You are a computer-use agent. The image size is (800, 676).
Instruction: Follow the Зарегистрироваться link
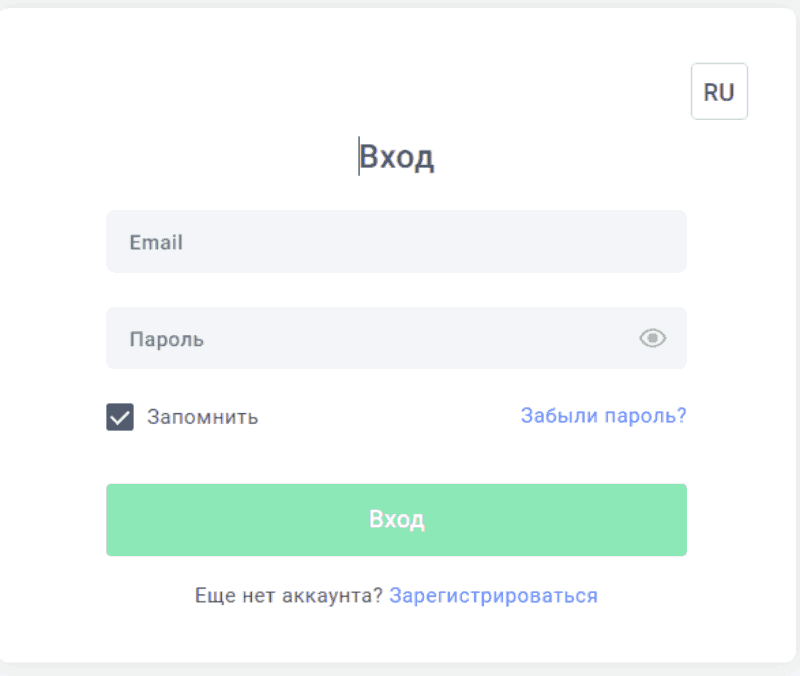pyautogui.click(x=493, y=596)
